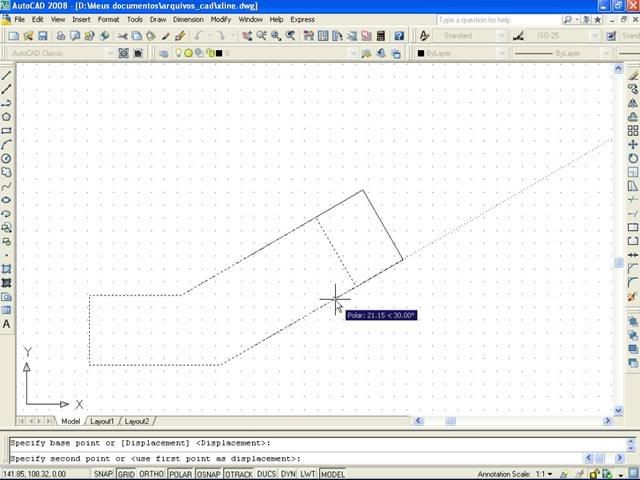Select the Hatch tool
The width and height of the screenshot is (640, 480).
click(x=6, y=269)
